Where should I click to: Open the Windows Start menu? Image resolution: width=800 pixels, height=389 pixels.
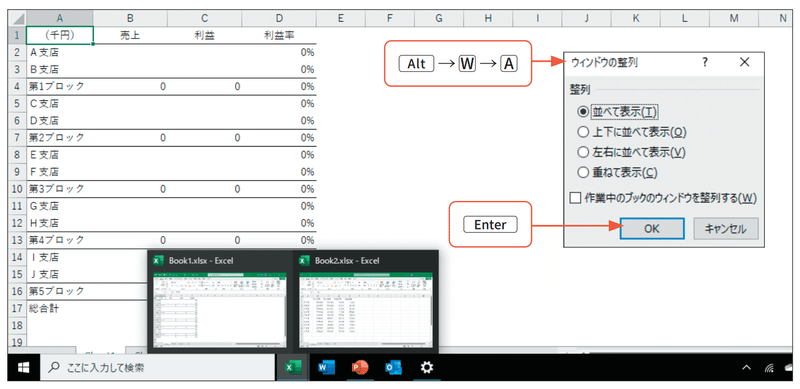point(23,368)
